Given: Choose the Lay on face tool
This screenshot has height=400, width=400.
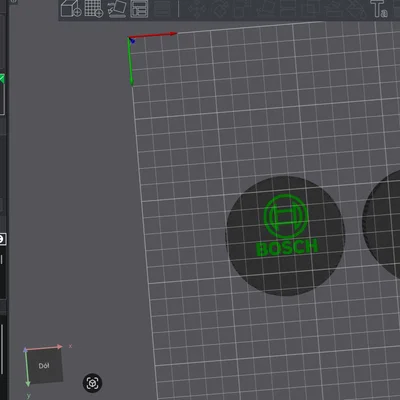Looking at the screenshot, I should 264,9.
